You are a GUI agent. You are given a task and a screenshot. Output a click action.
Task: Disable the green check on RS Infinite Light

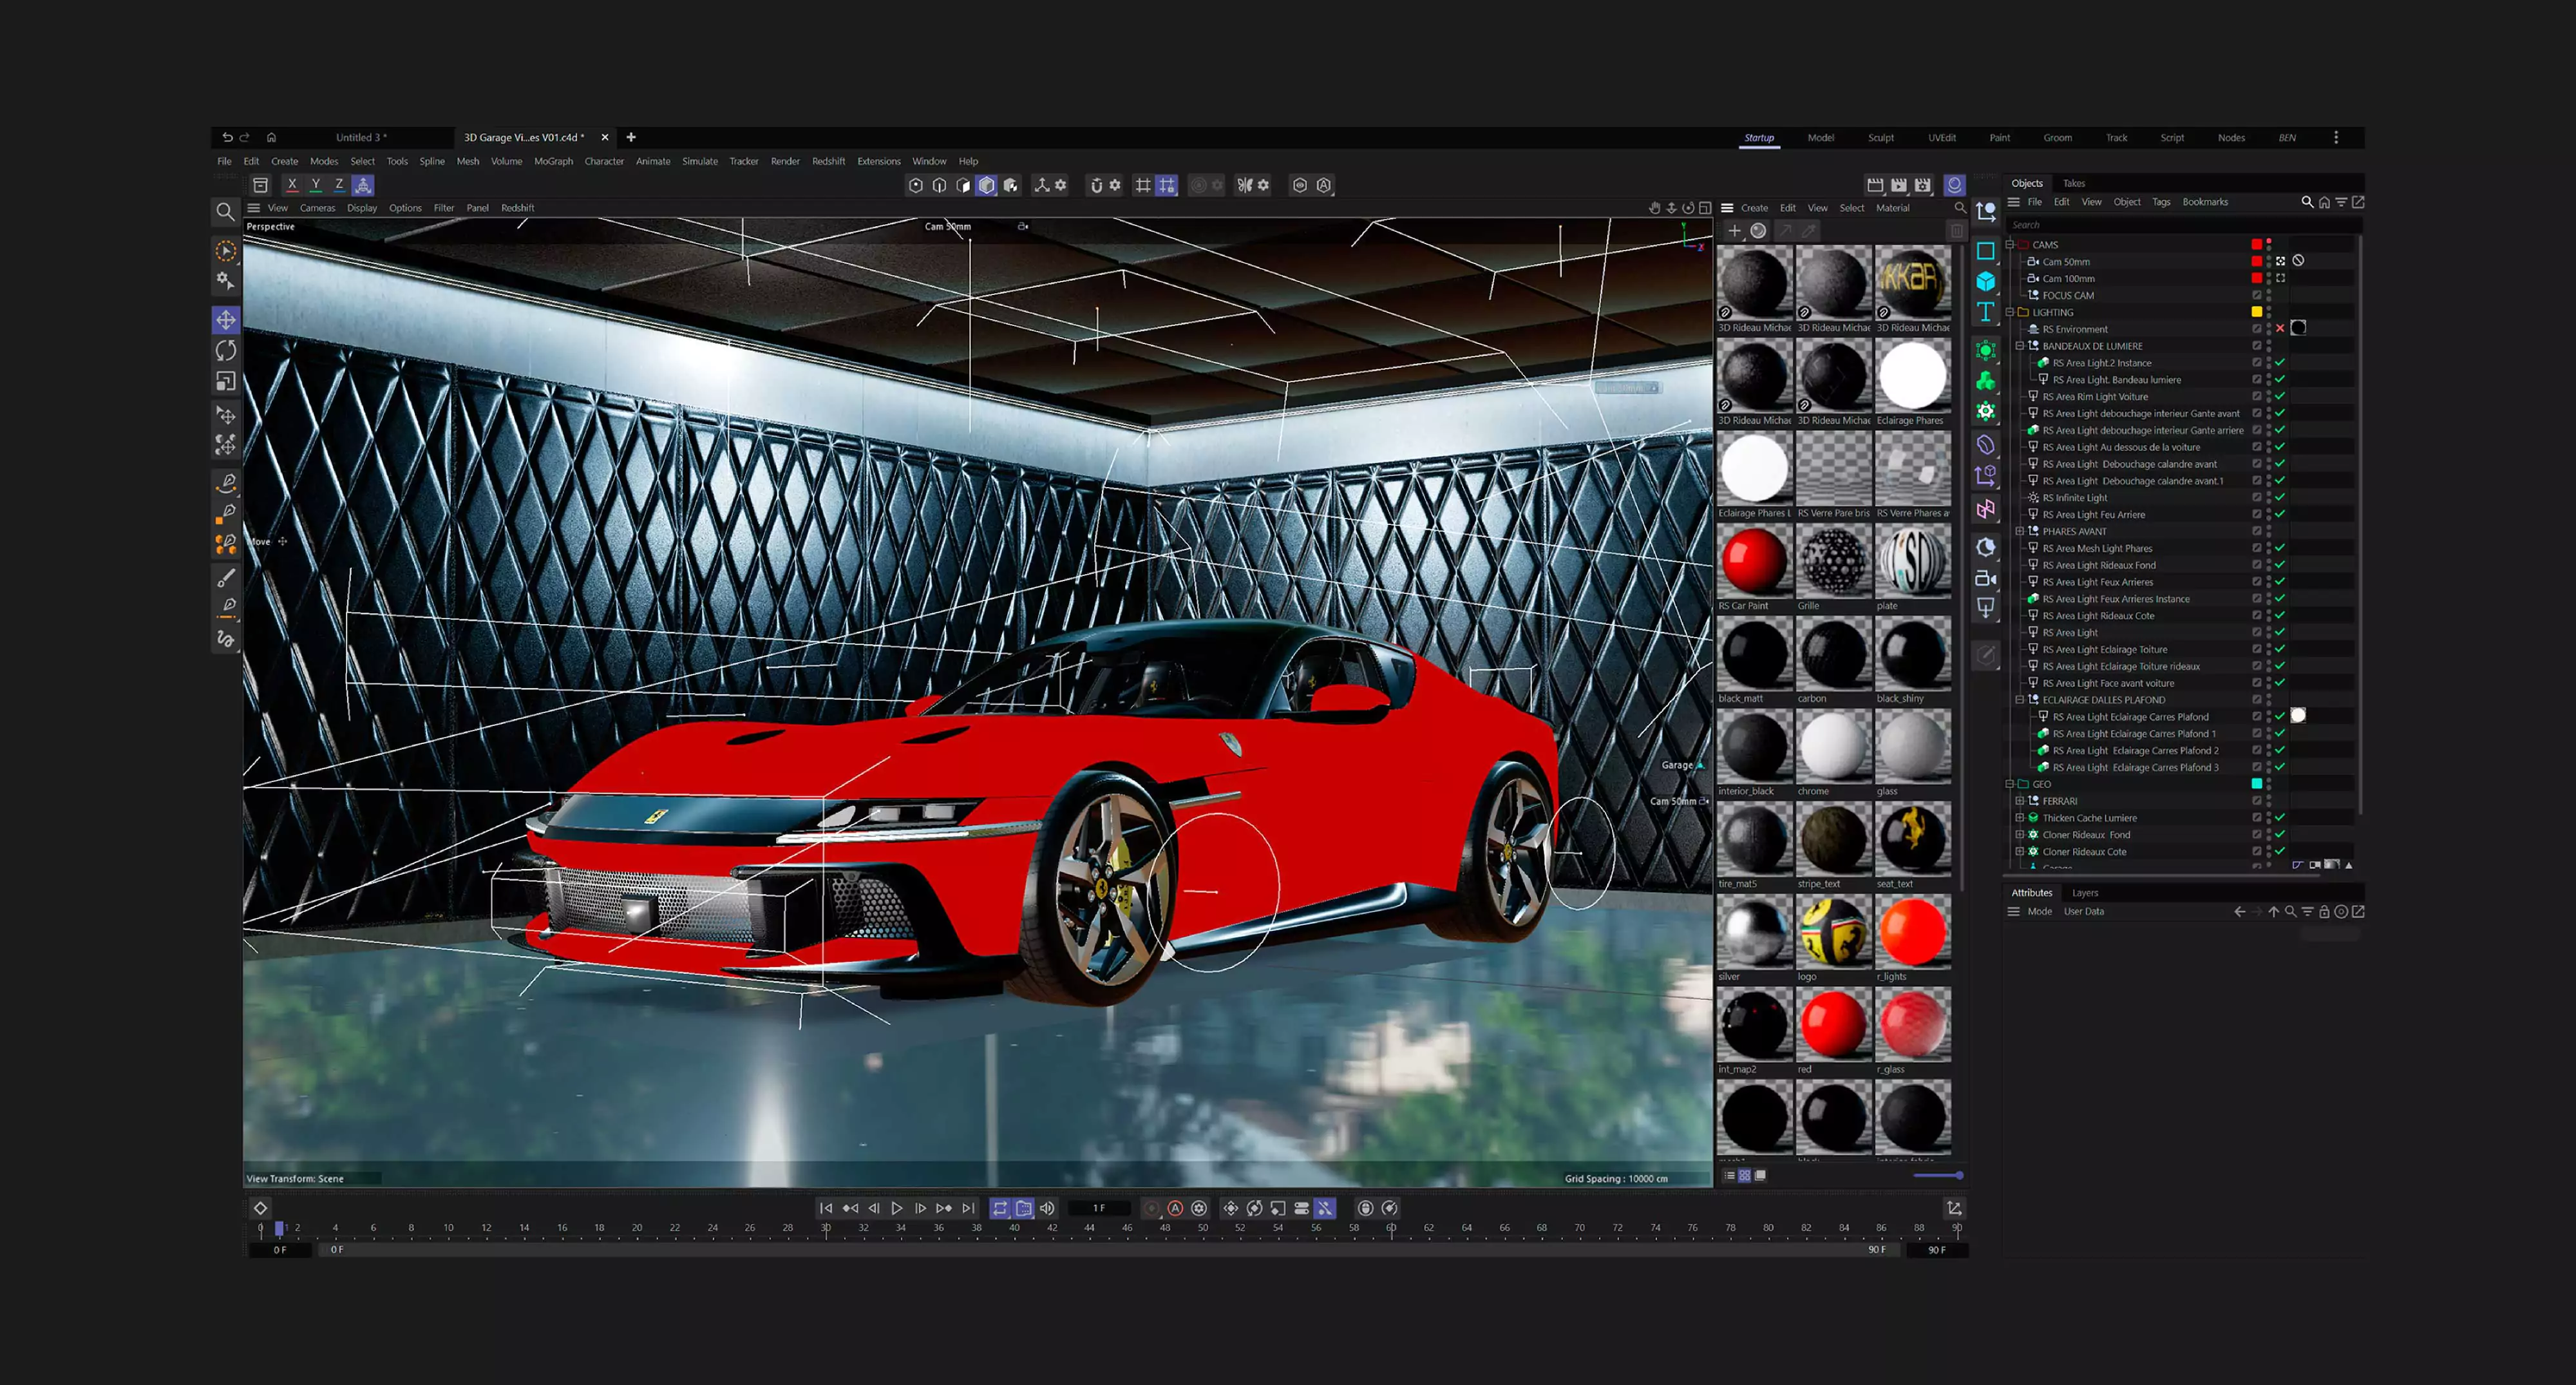point(2280,497)
